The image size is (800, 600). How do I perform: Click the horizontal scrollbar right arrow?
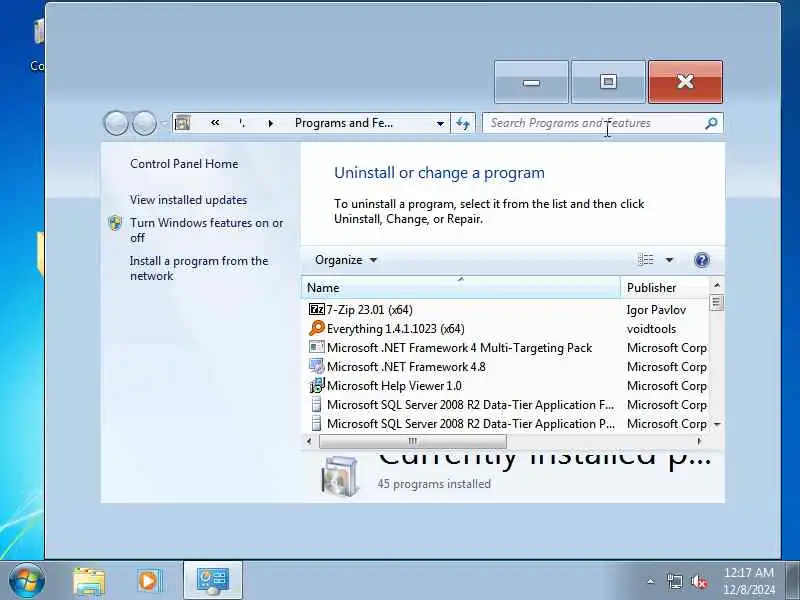pos(699,441)
